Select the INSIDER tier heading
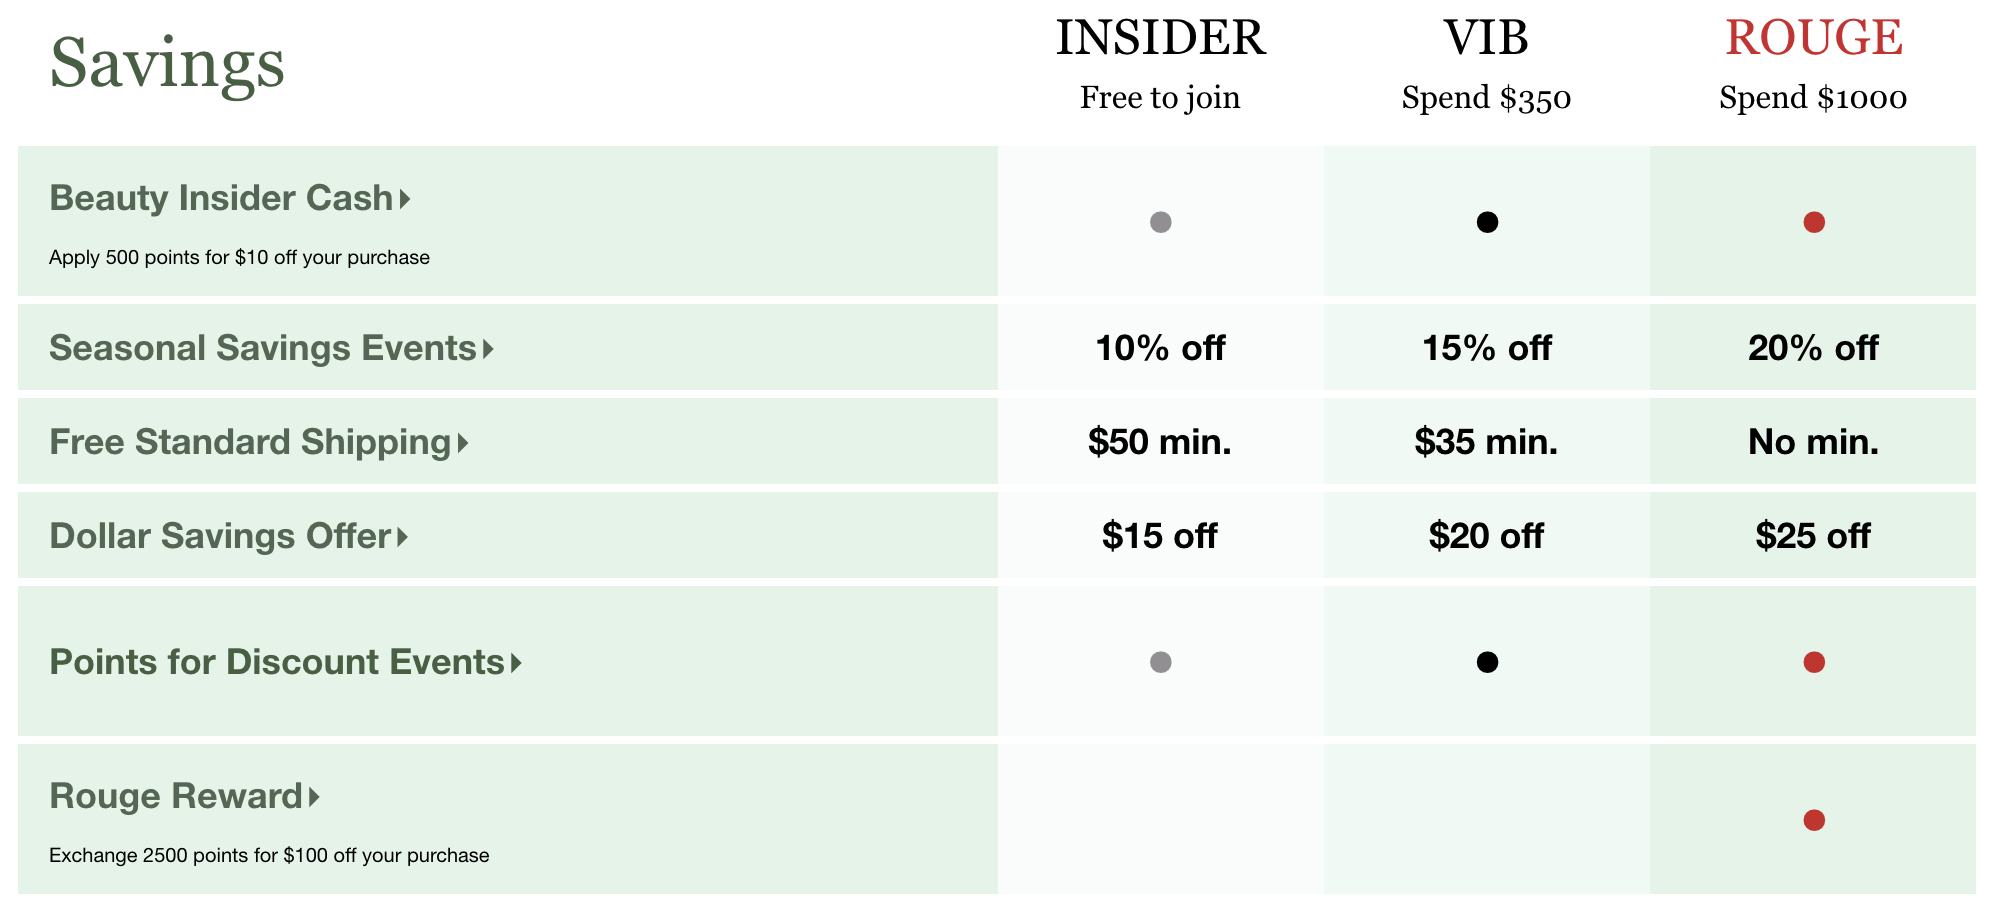The width and height of the screenshot is (1994, 912). [x=1160, y=38]
